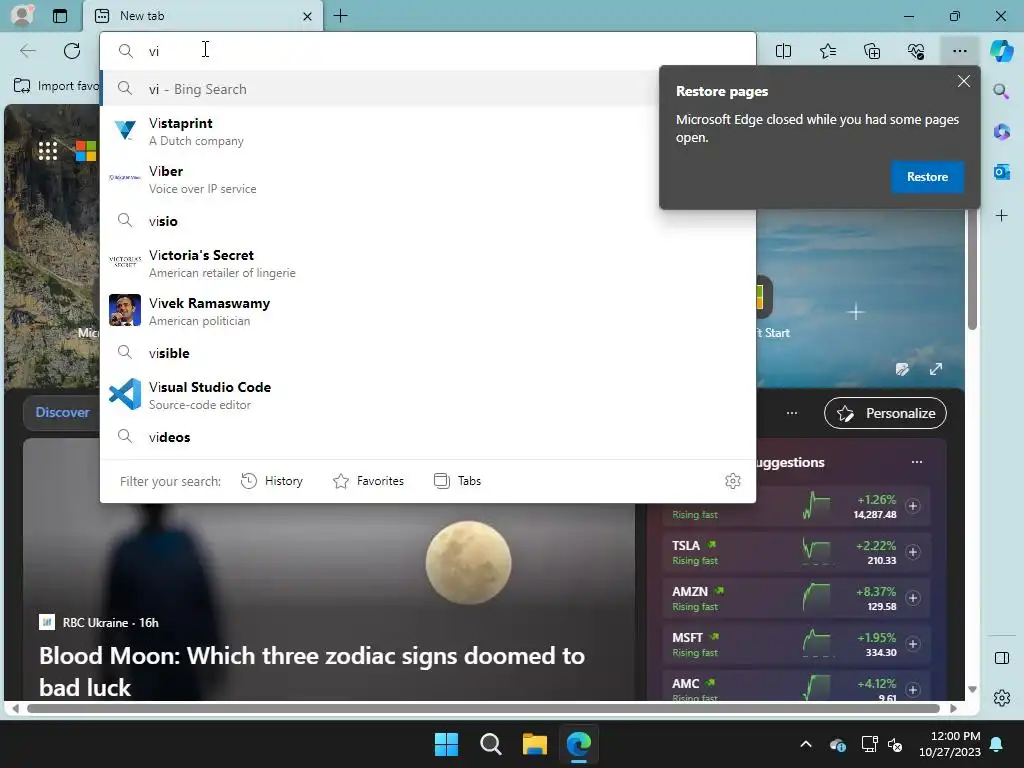Open the taskbar clock and date
The height and width of the screenshot is (768, 1024).
tap(950, 744)
